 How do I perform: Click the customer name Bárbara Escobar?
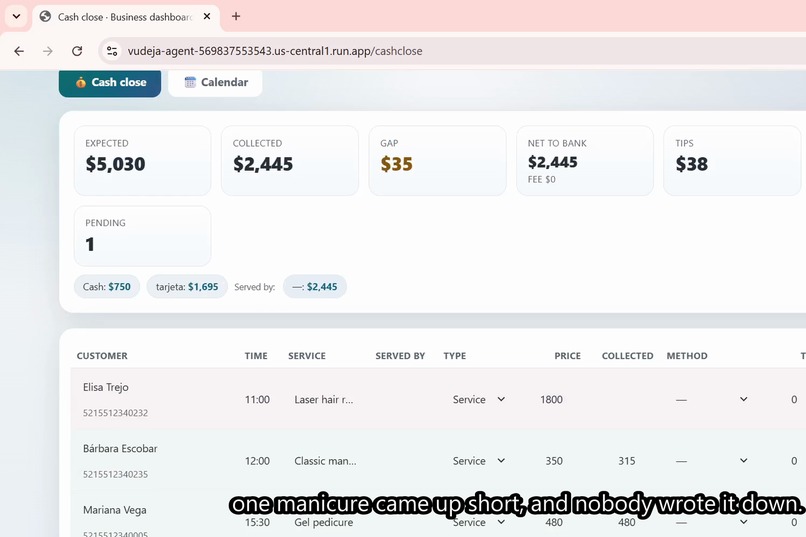pos(120,449)
